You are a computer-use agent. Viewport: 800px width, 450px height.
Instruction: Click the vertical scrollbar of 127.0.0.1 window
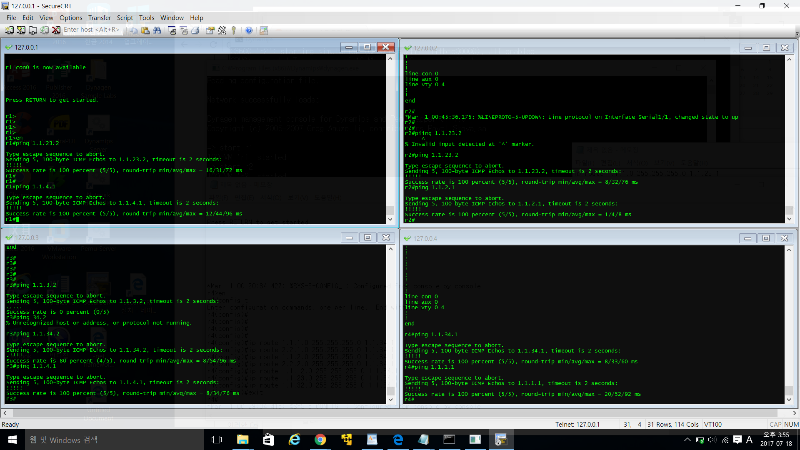tap(390, 139)
